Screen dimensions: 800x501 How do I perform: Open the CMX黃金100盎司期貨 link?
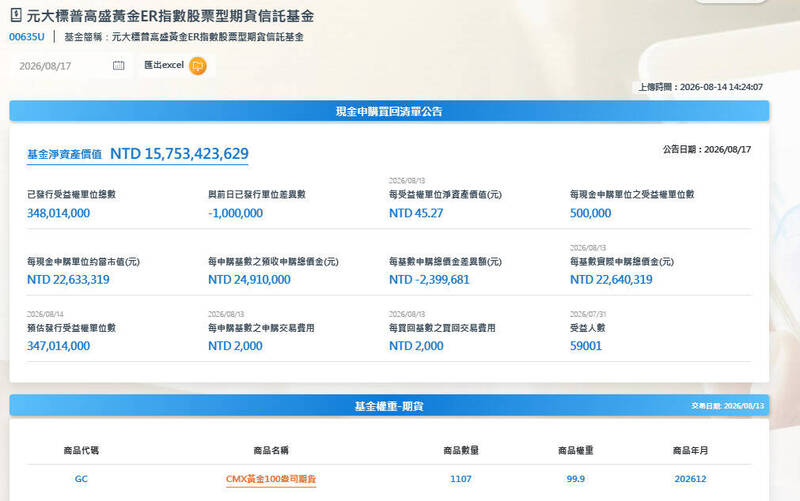271,479
